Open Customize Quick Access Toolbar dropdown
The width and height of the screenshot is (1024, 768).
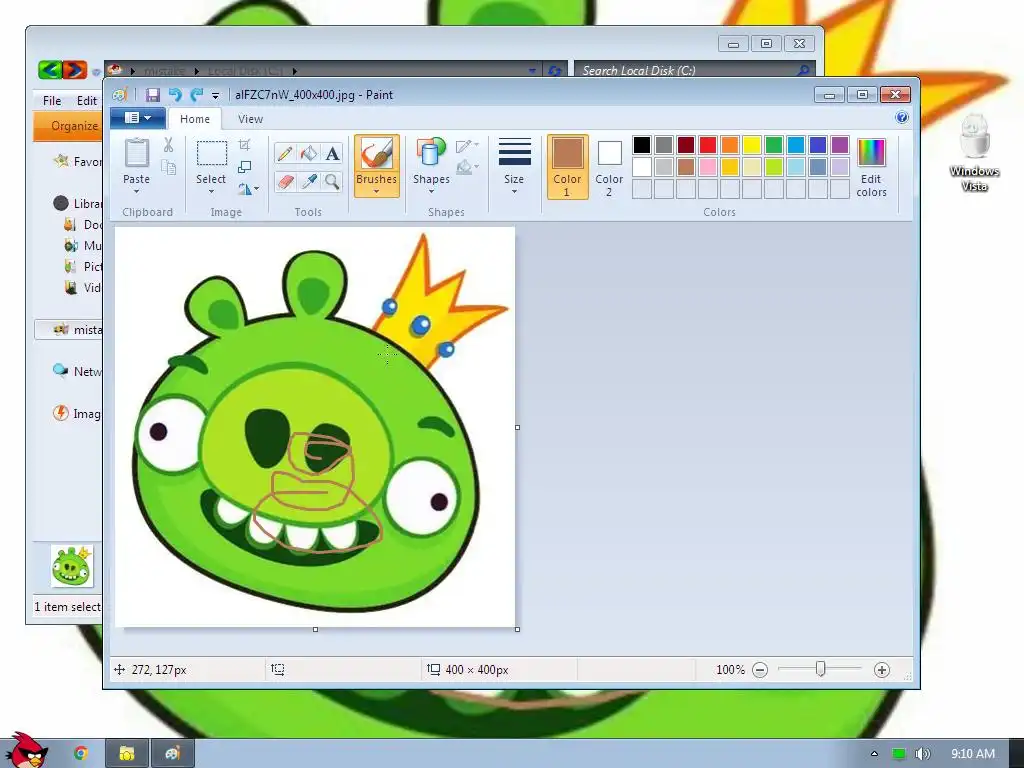pos(216,95)
